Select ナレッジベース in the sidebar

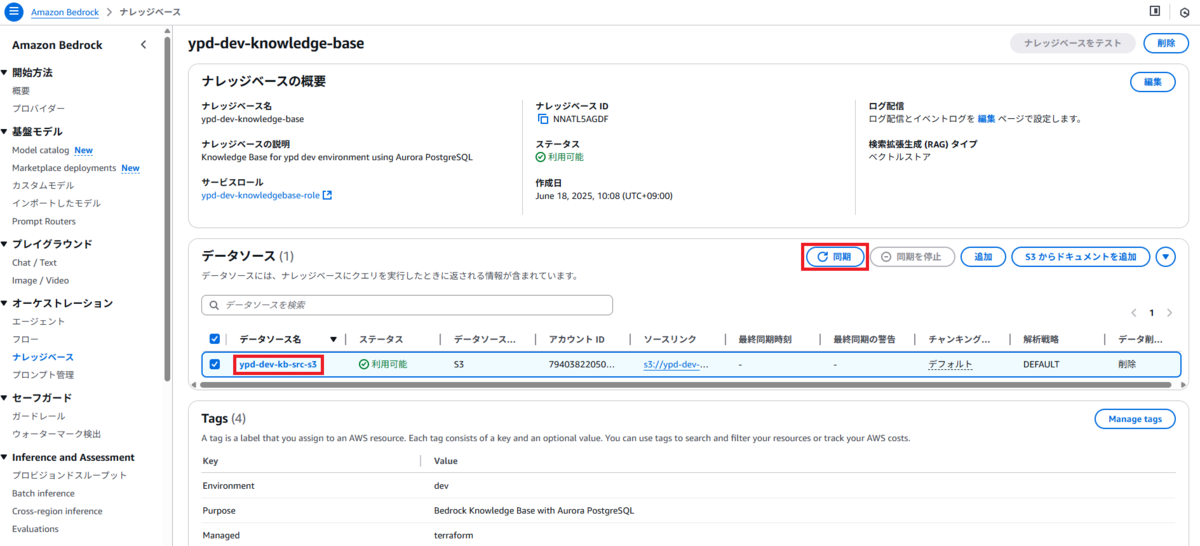point(42,357)
